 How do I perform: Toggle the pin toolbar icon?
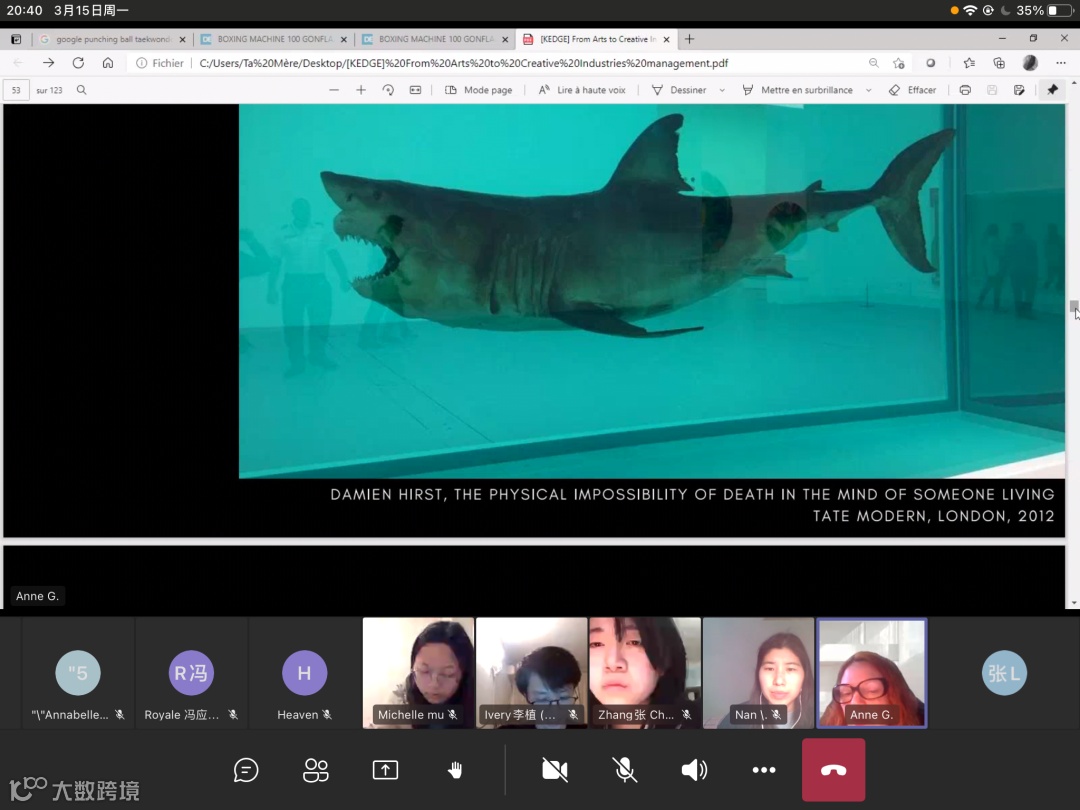(x=1052, y=90)
